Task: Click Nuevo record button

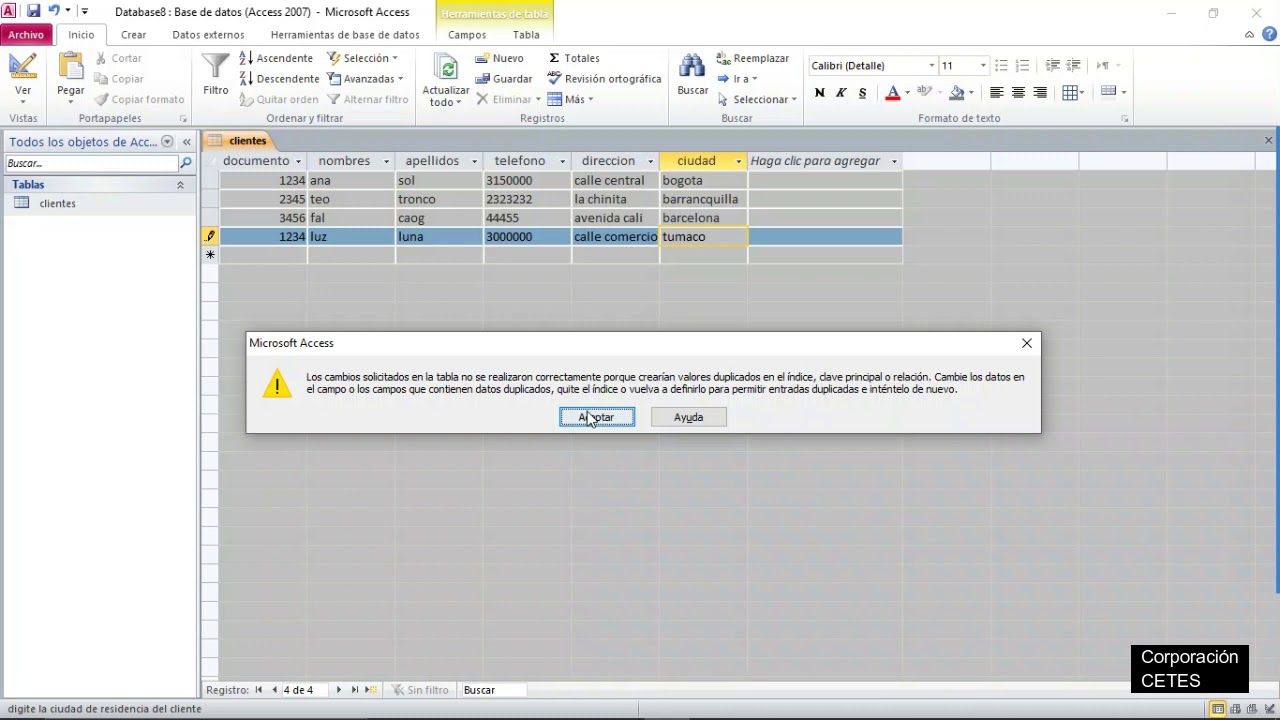Action: tap(499, 58)
